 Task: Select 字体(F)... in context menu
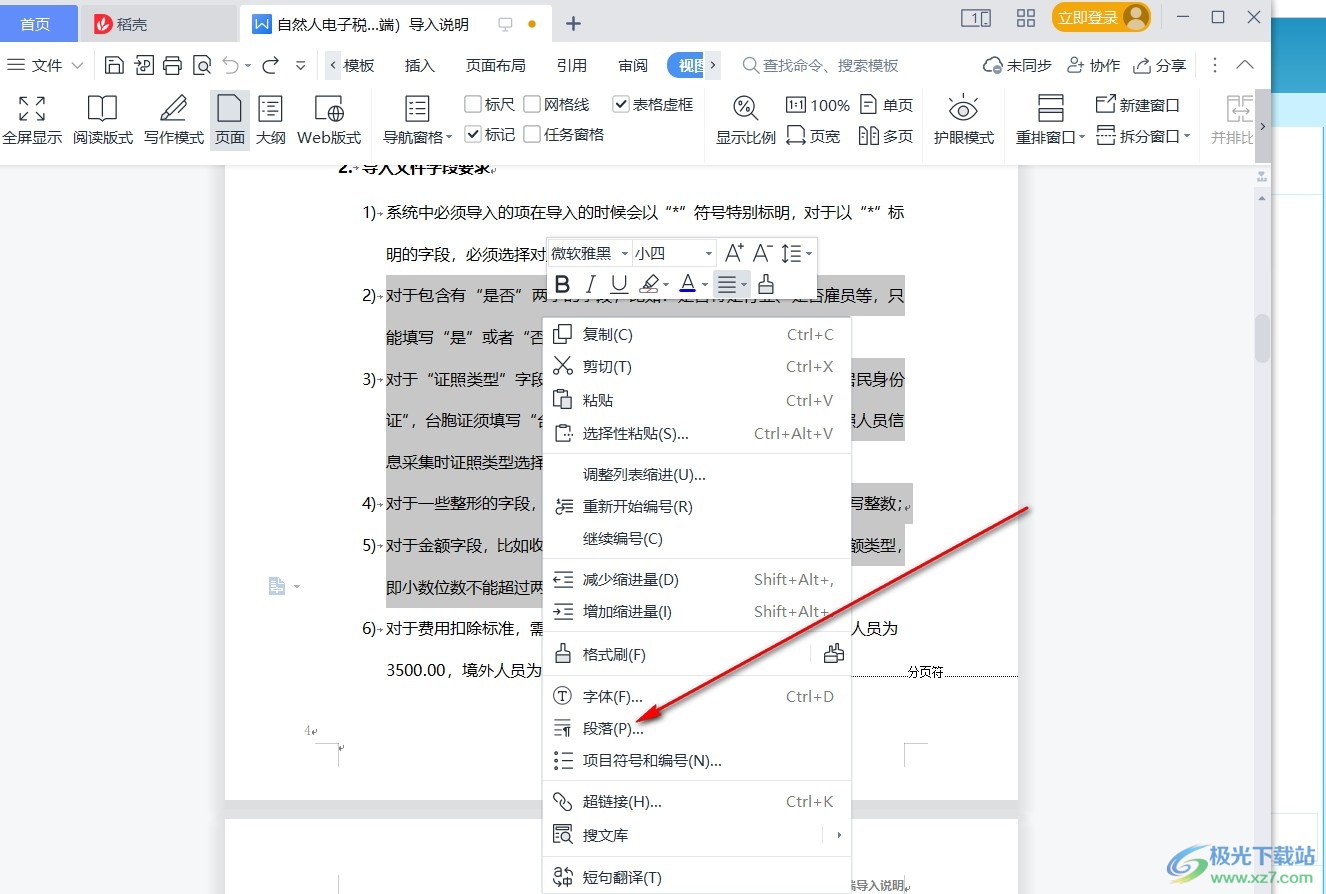tap(696, 696)
